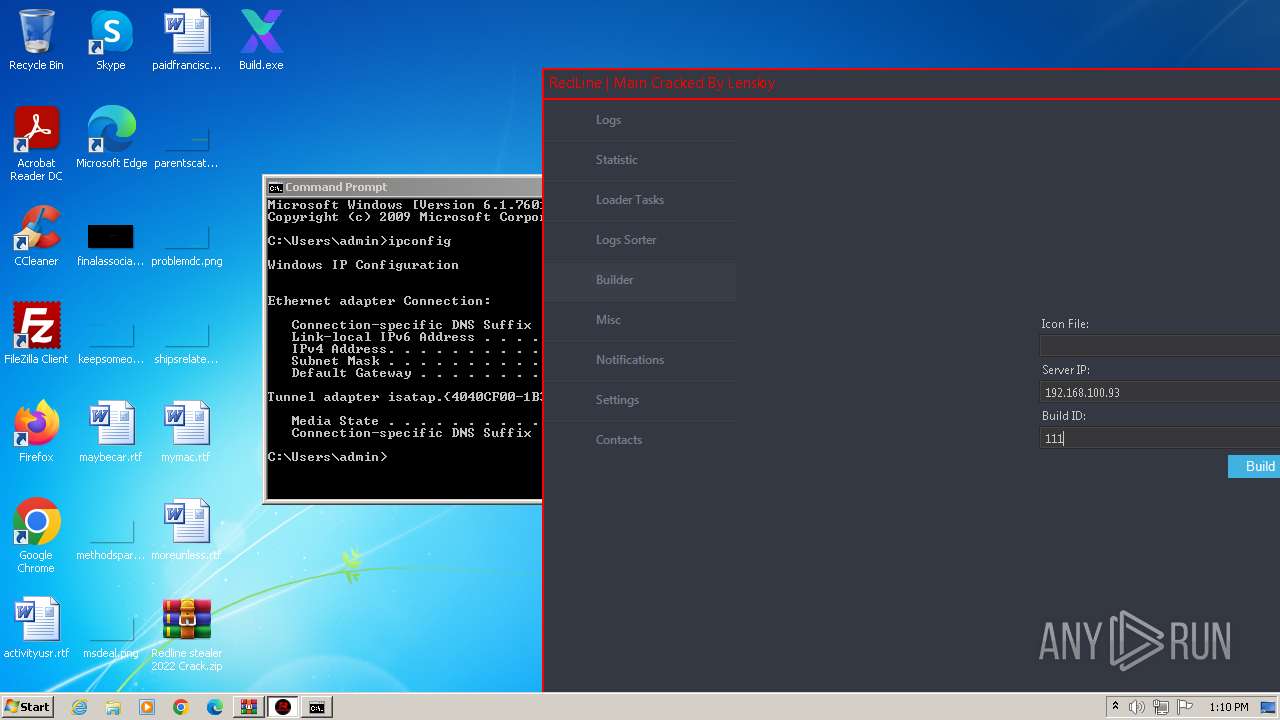Open Action Center flag icon
Image resolution: width=1280 pixels, height=720 pixels.
click(x=1183, y=707)
